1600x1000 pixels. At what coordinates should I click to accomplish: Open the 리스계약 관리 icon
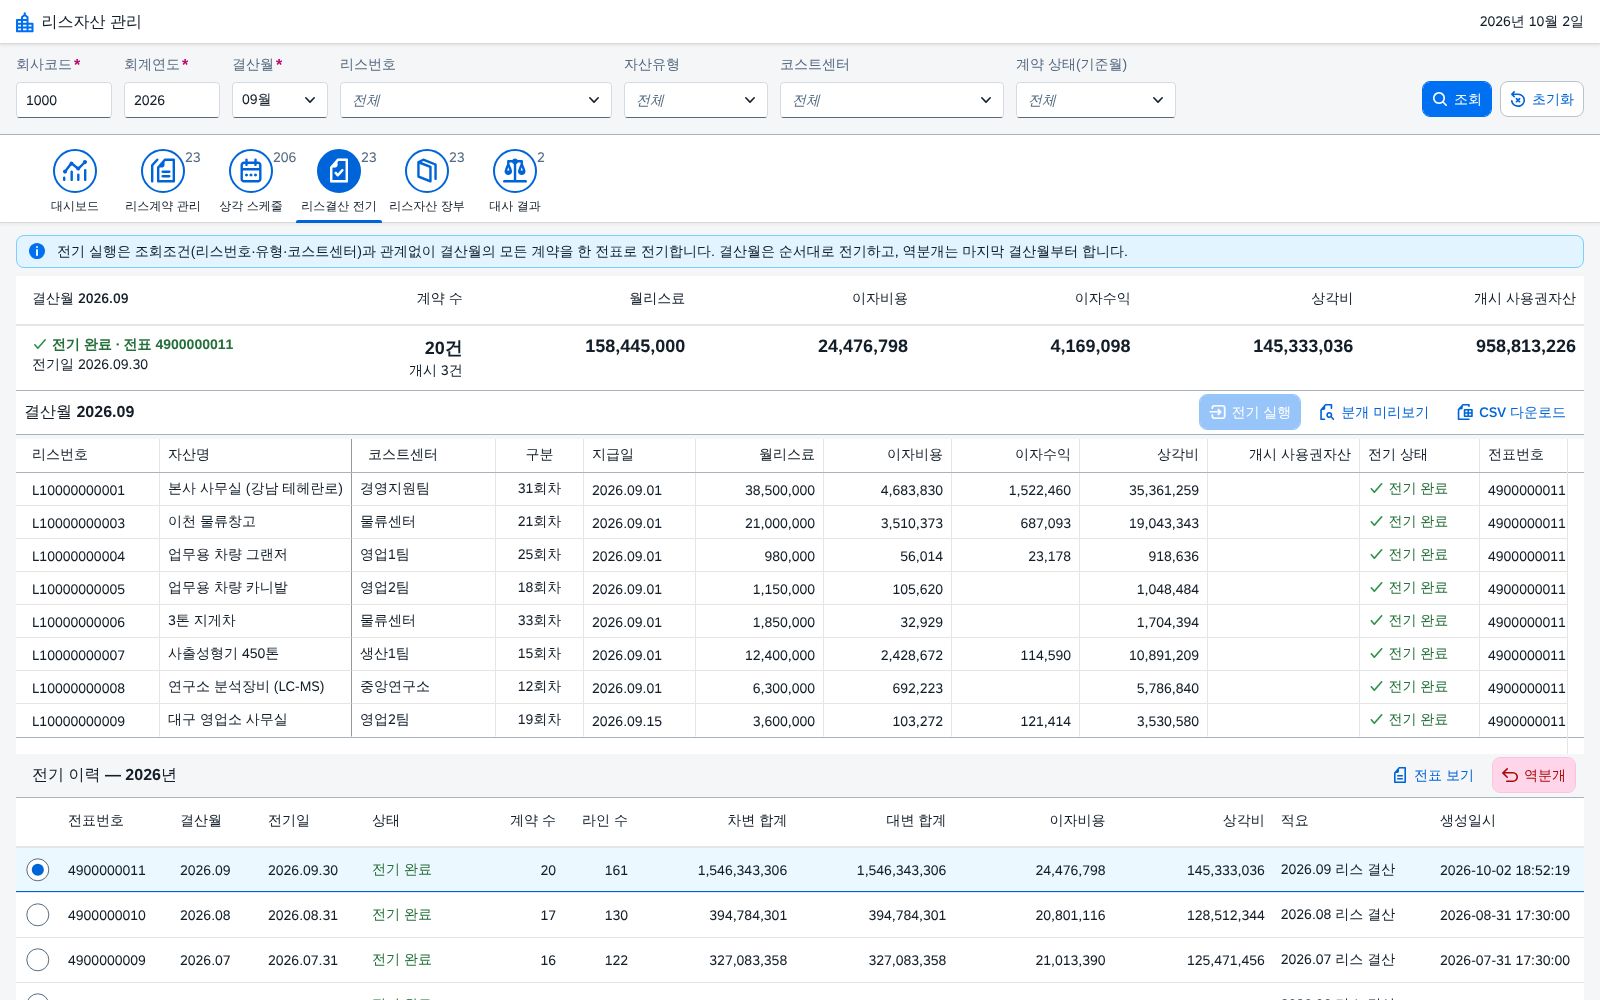[163, 171]
